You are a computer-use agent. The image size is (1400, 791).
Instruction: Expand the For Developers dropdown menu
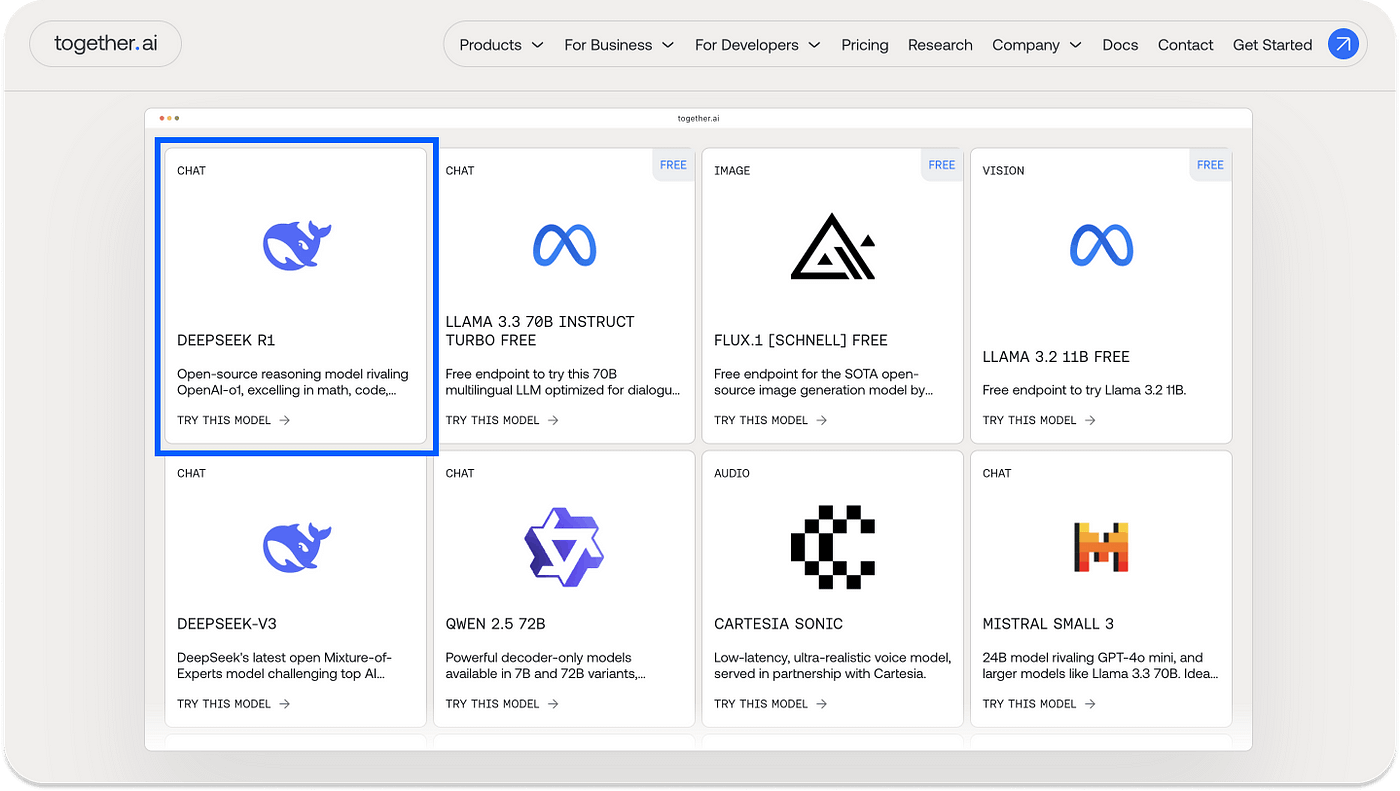[757, 45]
